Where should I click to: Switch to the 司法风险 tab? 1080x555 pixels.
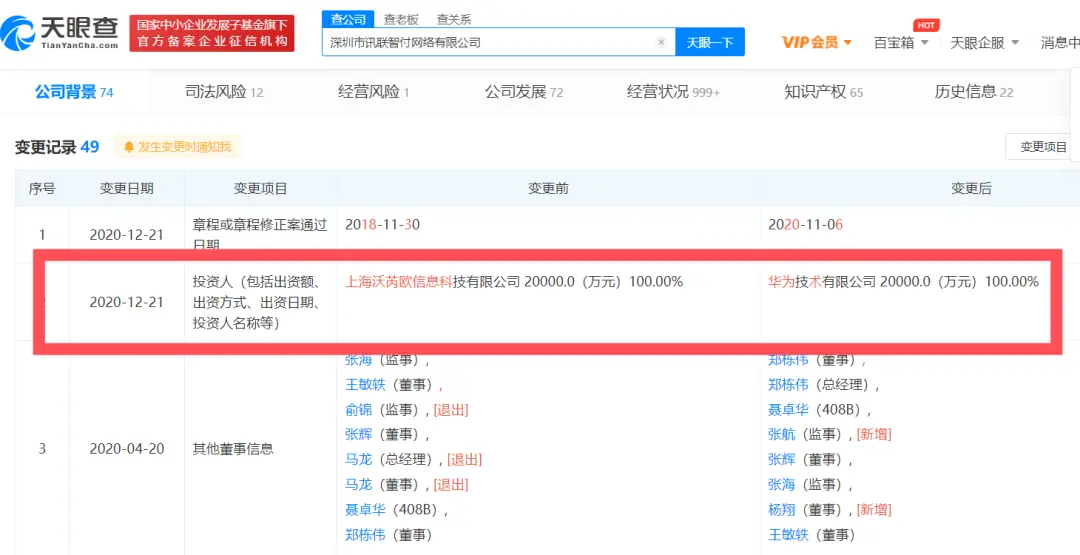click(225, 92)
